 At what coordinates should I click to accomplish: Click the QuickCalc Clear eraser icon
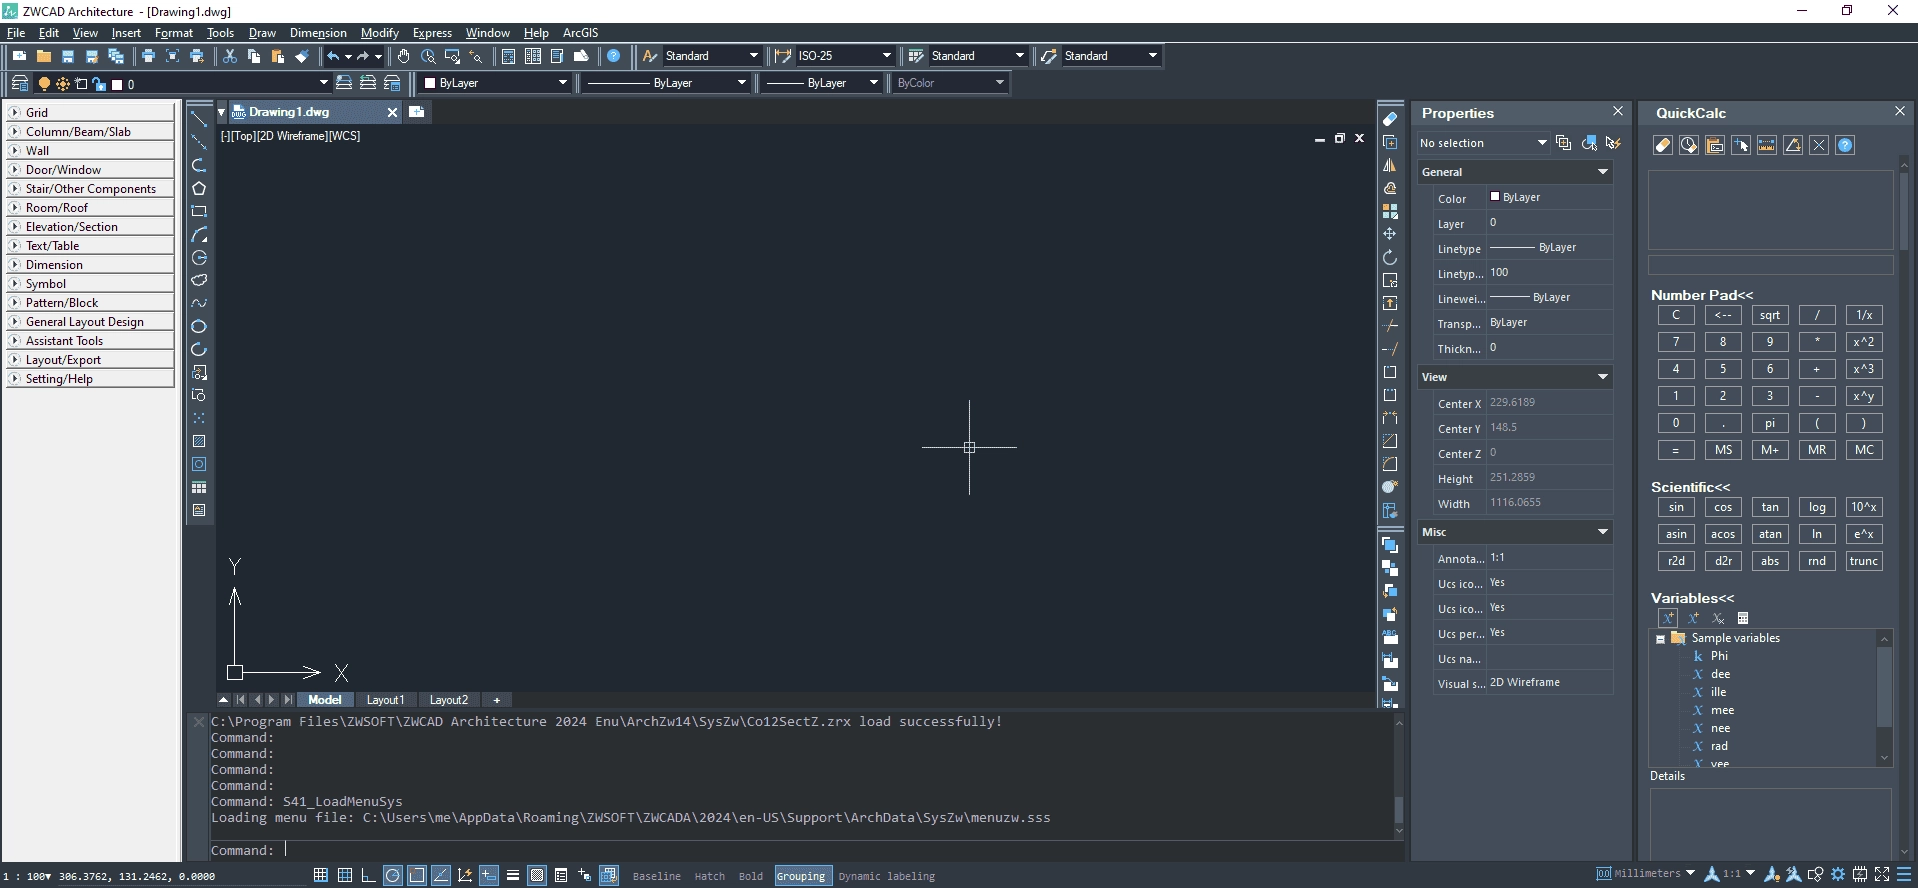pyautogui.click(x=1663, y=145)
